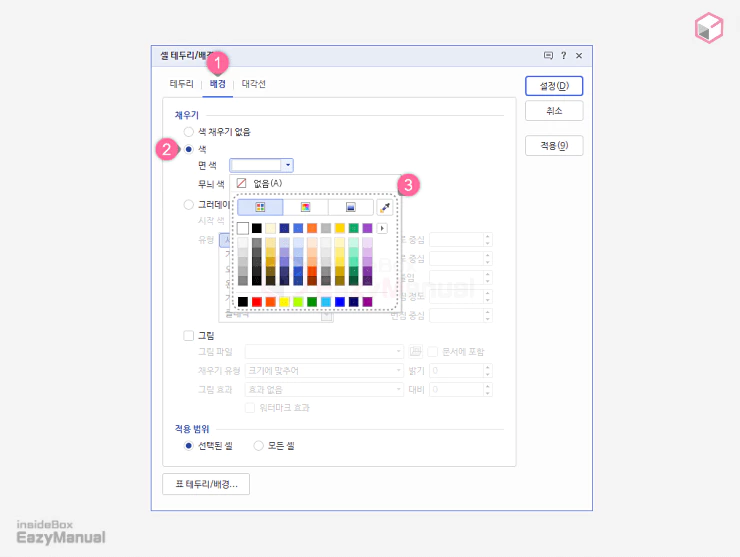Click the help question mark icon

tap(563, 56)
